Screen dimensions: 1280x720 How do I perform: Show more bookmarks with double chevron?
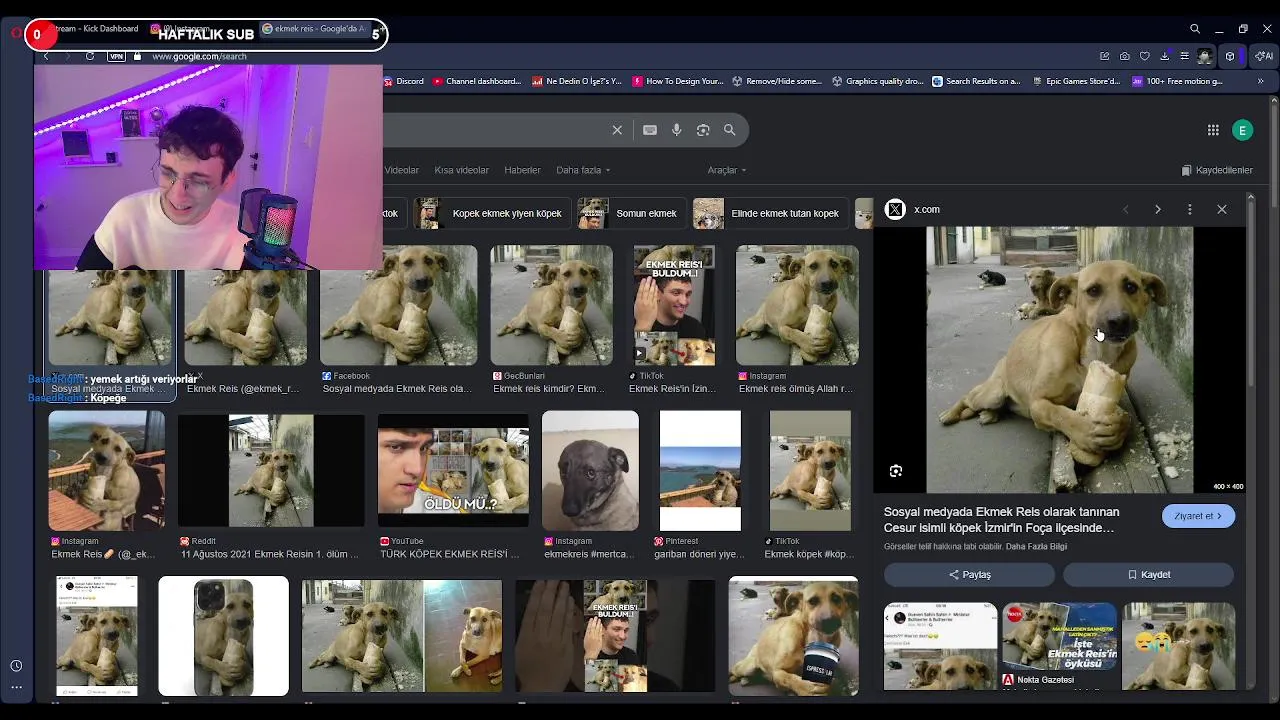[1260, 81]
